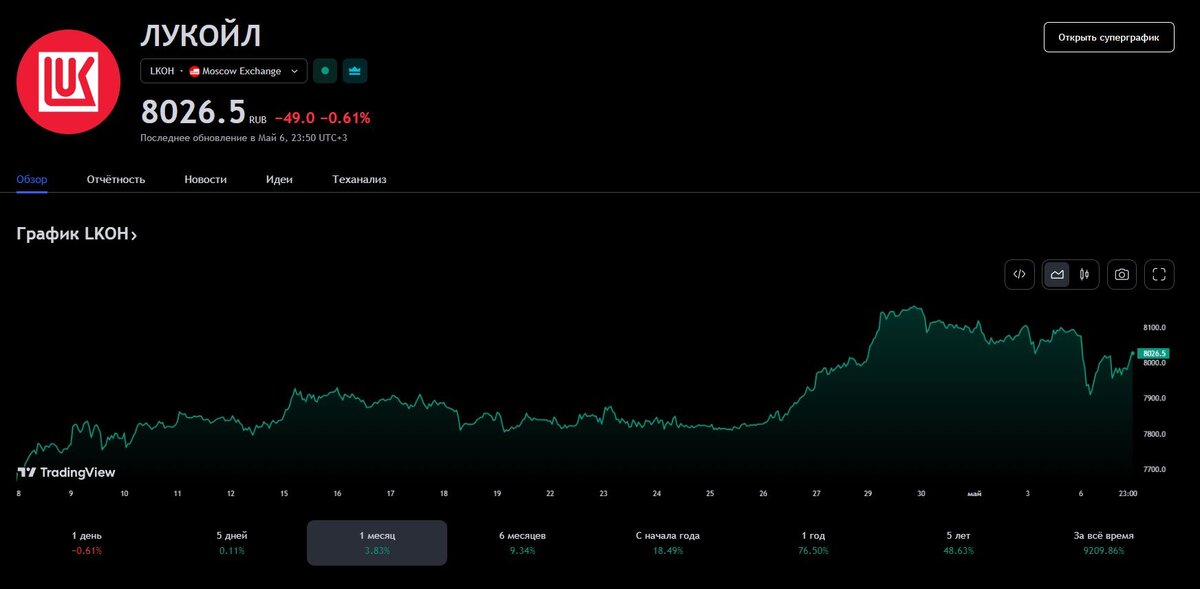Click the crown badge icon next to exchange
Image resolution: width=1200 pixels, height=589 pixels.
pos(355,71)
